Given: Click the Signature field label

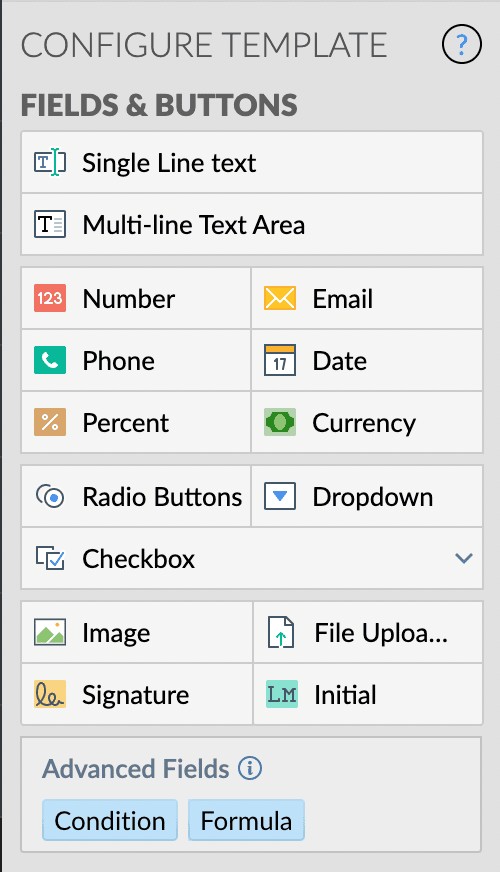Looking at the screenshot, I should (136, 696).
